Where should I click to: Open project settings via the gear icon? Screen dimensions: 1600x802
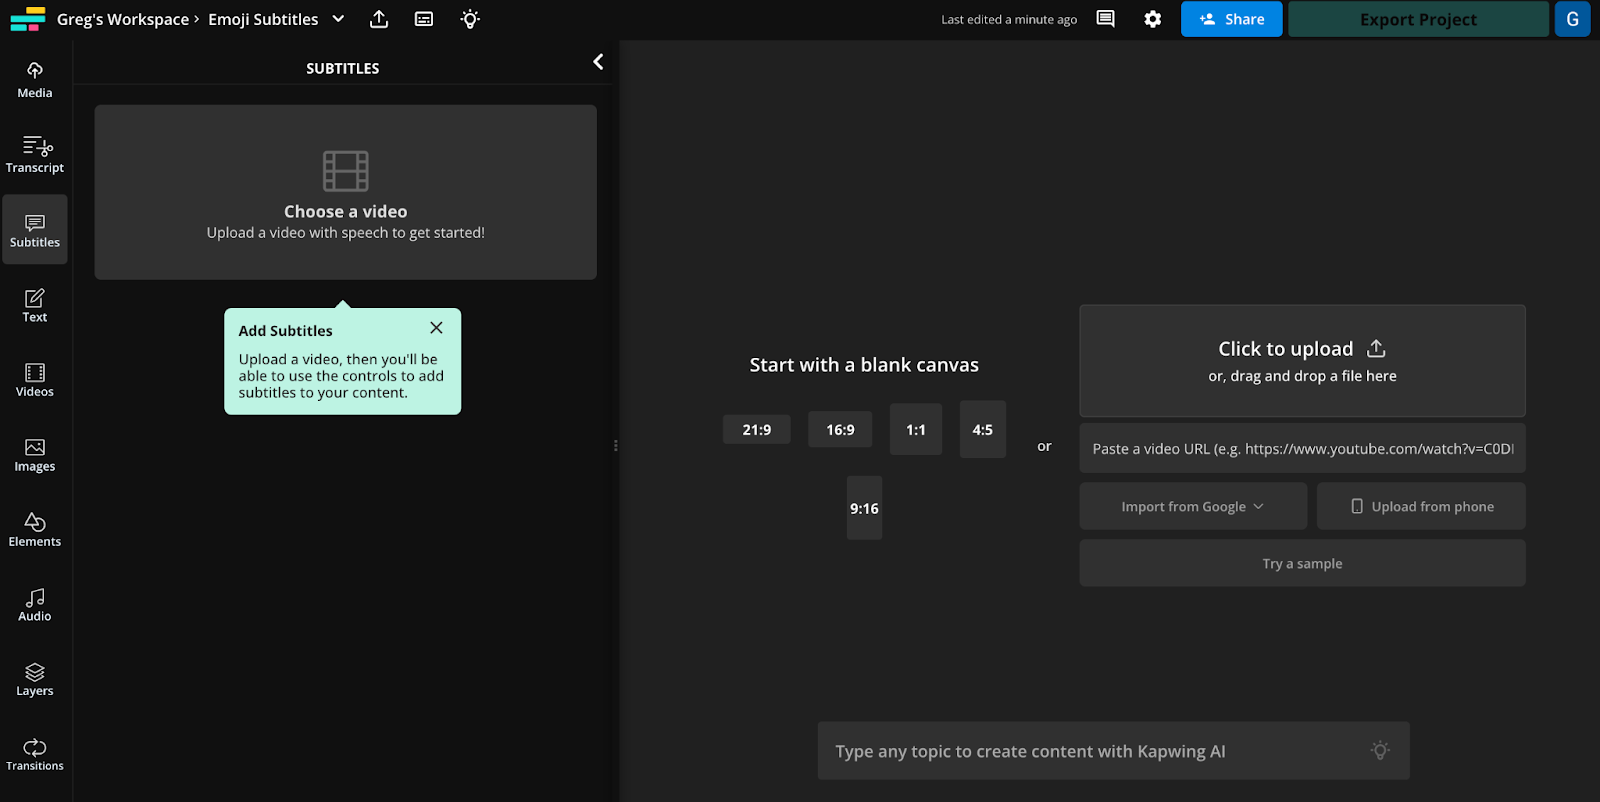pos(1153,19)
